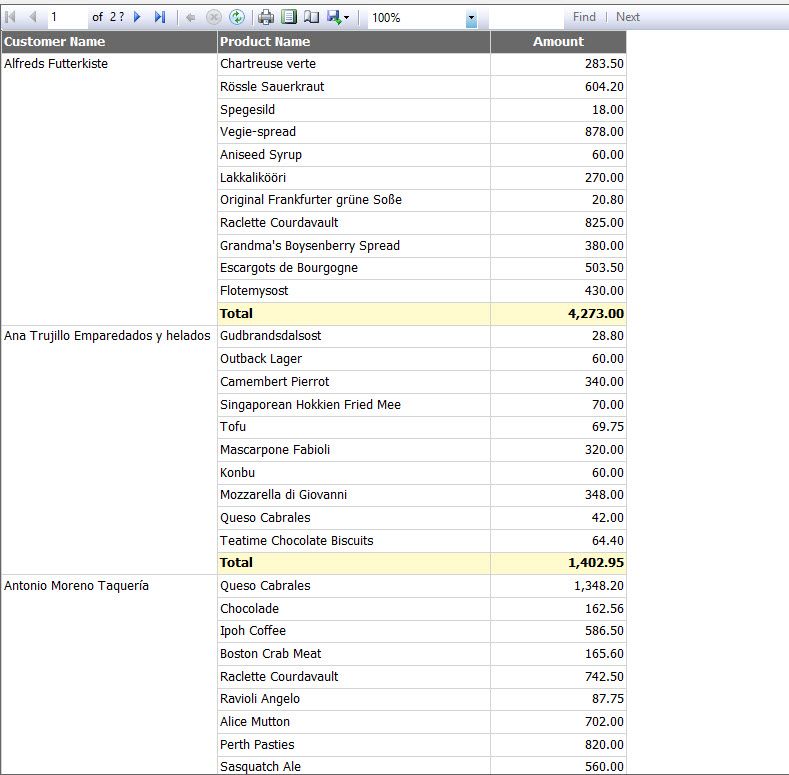This screenshot has width=789, height=775.
Task: Click the Boston Crab Meat cell
Action: pos(354,654)
